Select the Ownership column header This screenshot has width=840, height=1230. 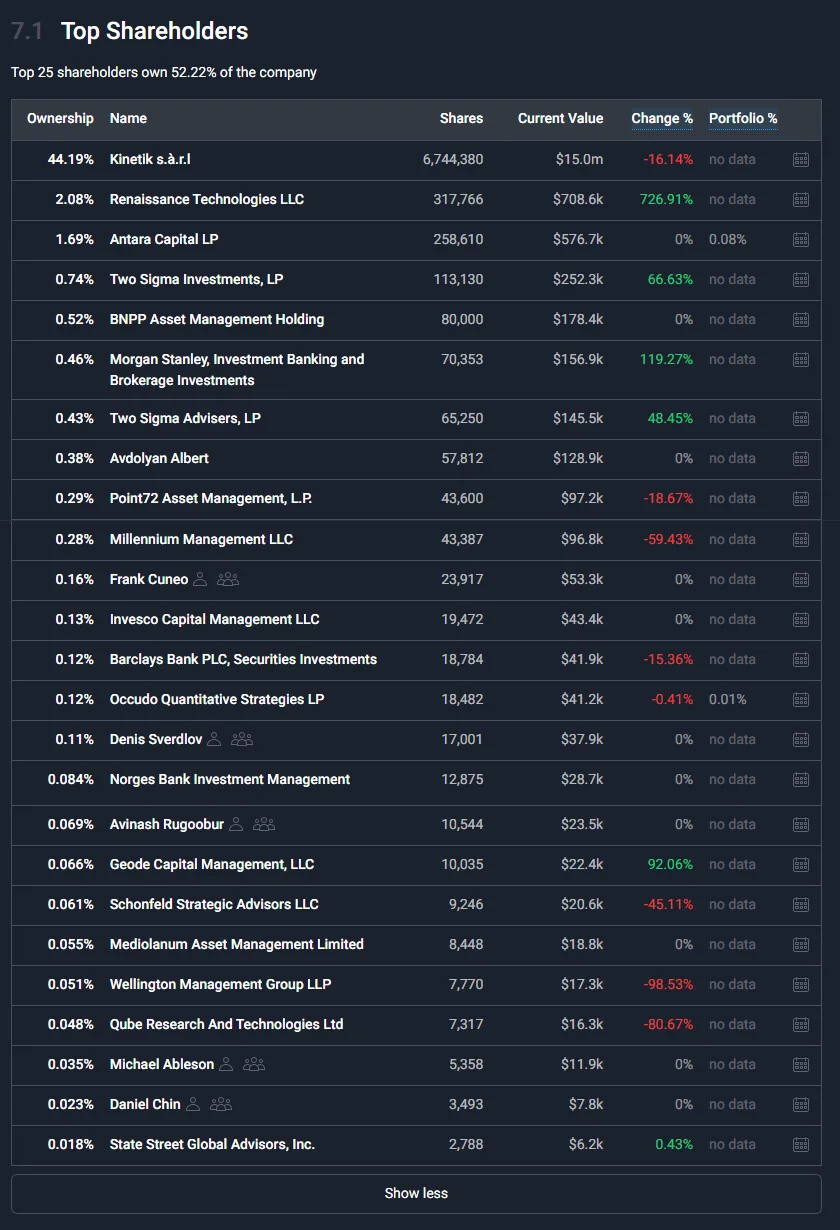tap(60, 118)
